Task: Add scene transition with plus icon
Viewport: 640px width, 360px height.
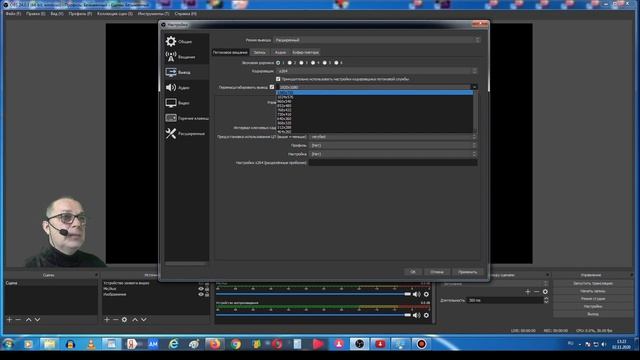Action: pyautogui.click(x=528, y=292)
